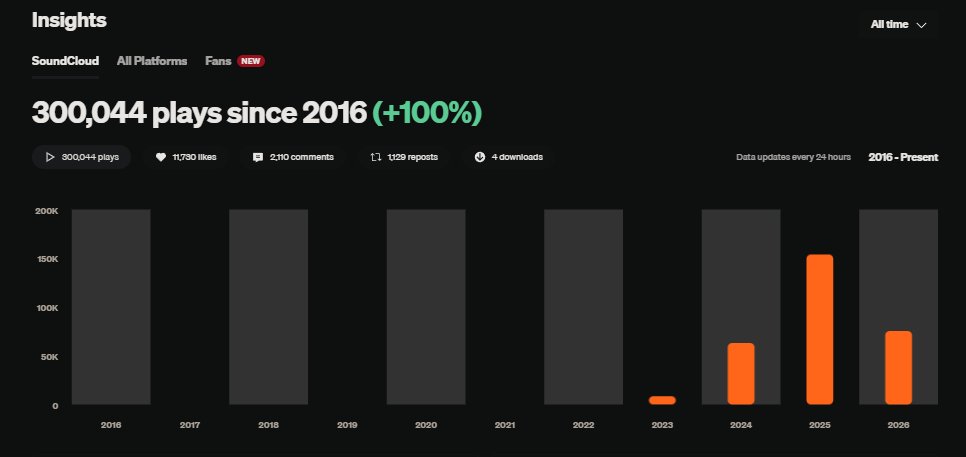This screenshot has height=457, width=966.
Task: Select the 2,110 comments metric
Action: click(293, 157)
